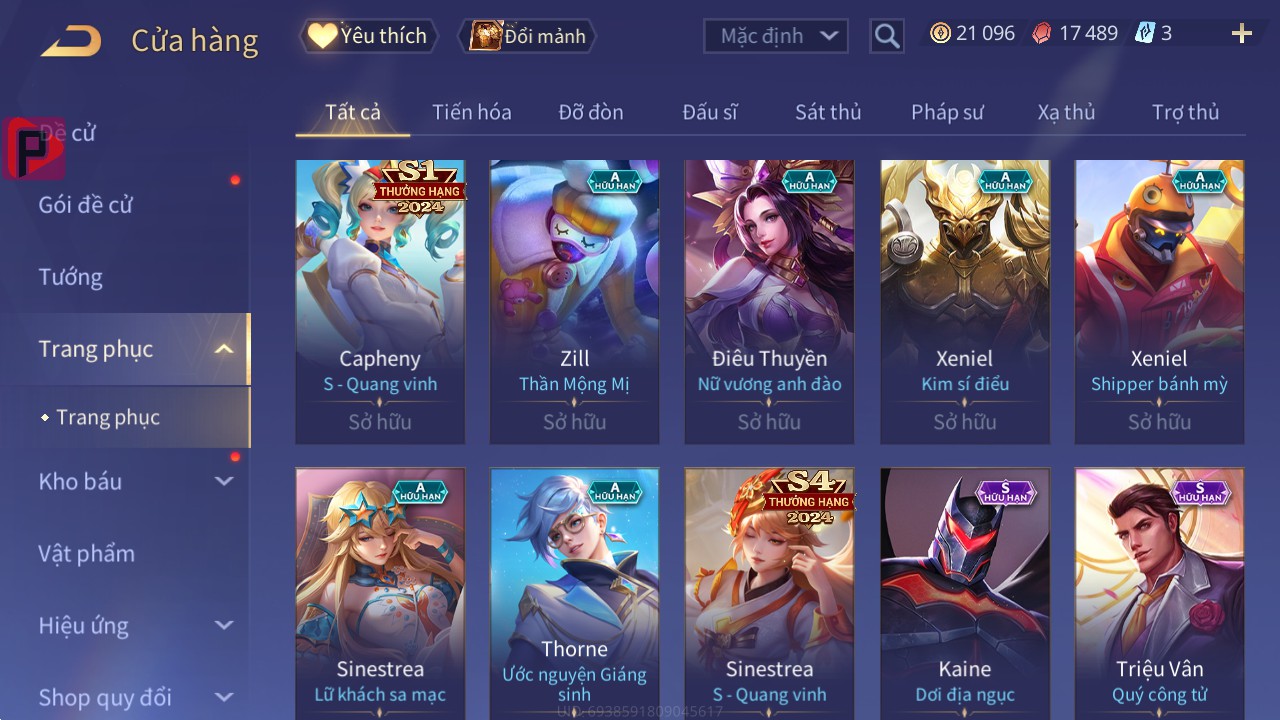The height and width of the screenshot is (720, 1280).
Task: Select the Capheny S - Quang vinh skin card
Action: click(380, 301)
